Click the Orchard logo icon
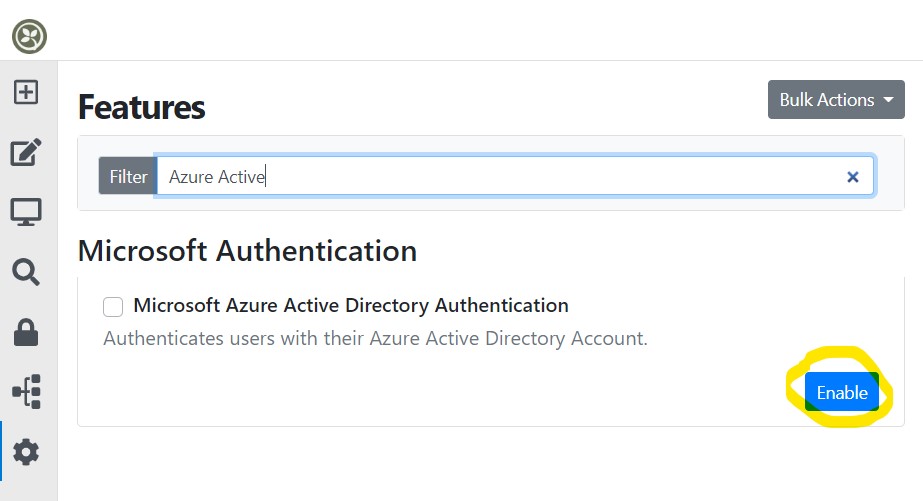 [x=29, y=37]
